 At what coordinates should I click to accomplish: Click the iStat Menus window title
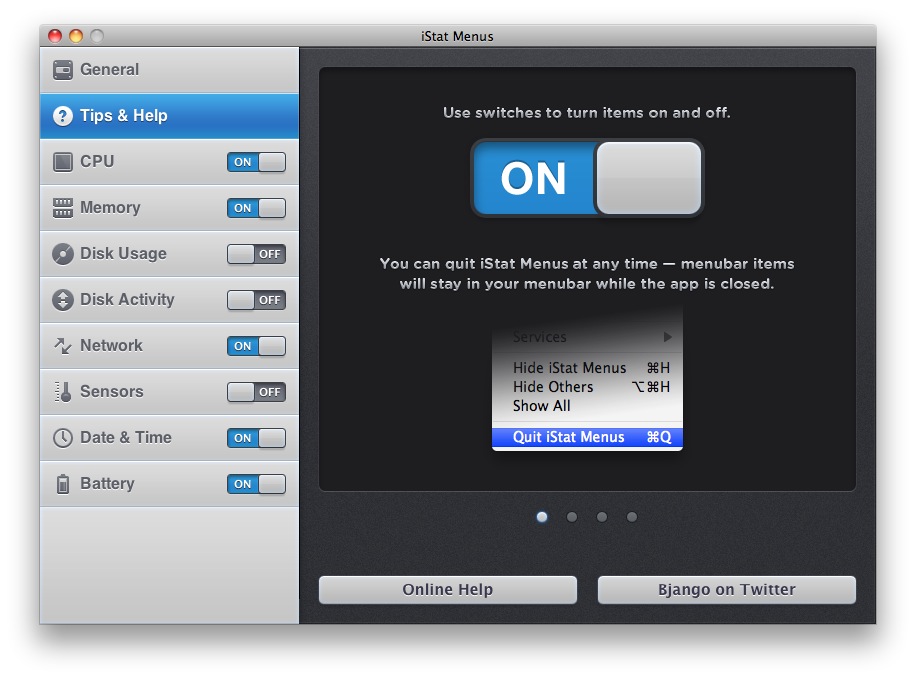pyautogui.click(x=457, y=36)
